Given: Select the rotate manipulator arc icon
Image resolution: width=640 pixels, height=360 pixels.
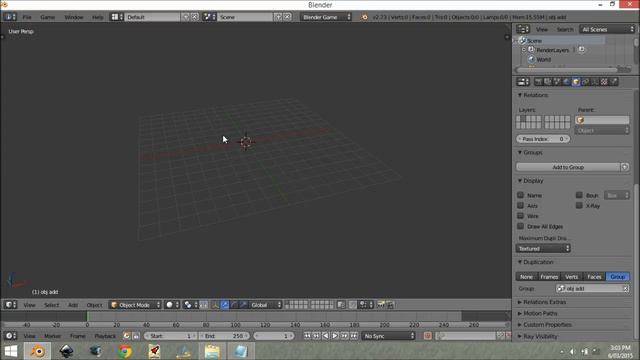Looking at the screenshot, I should click(234, 305).
